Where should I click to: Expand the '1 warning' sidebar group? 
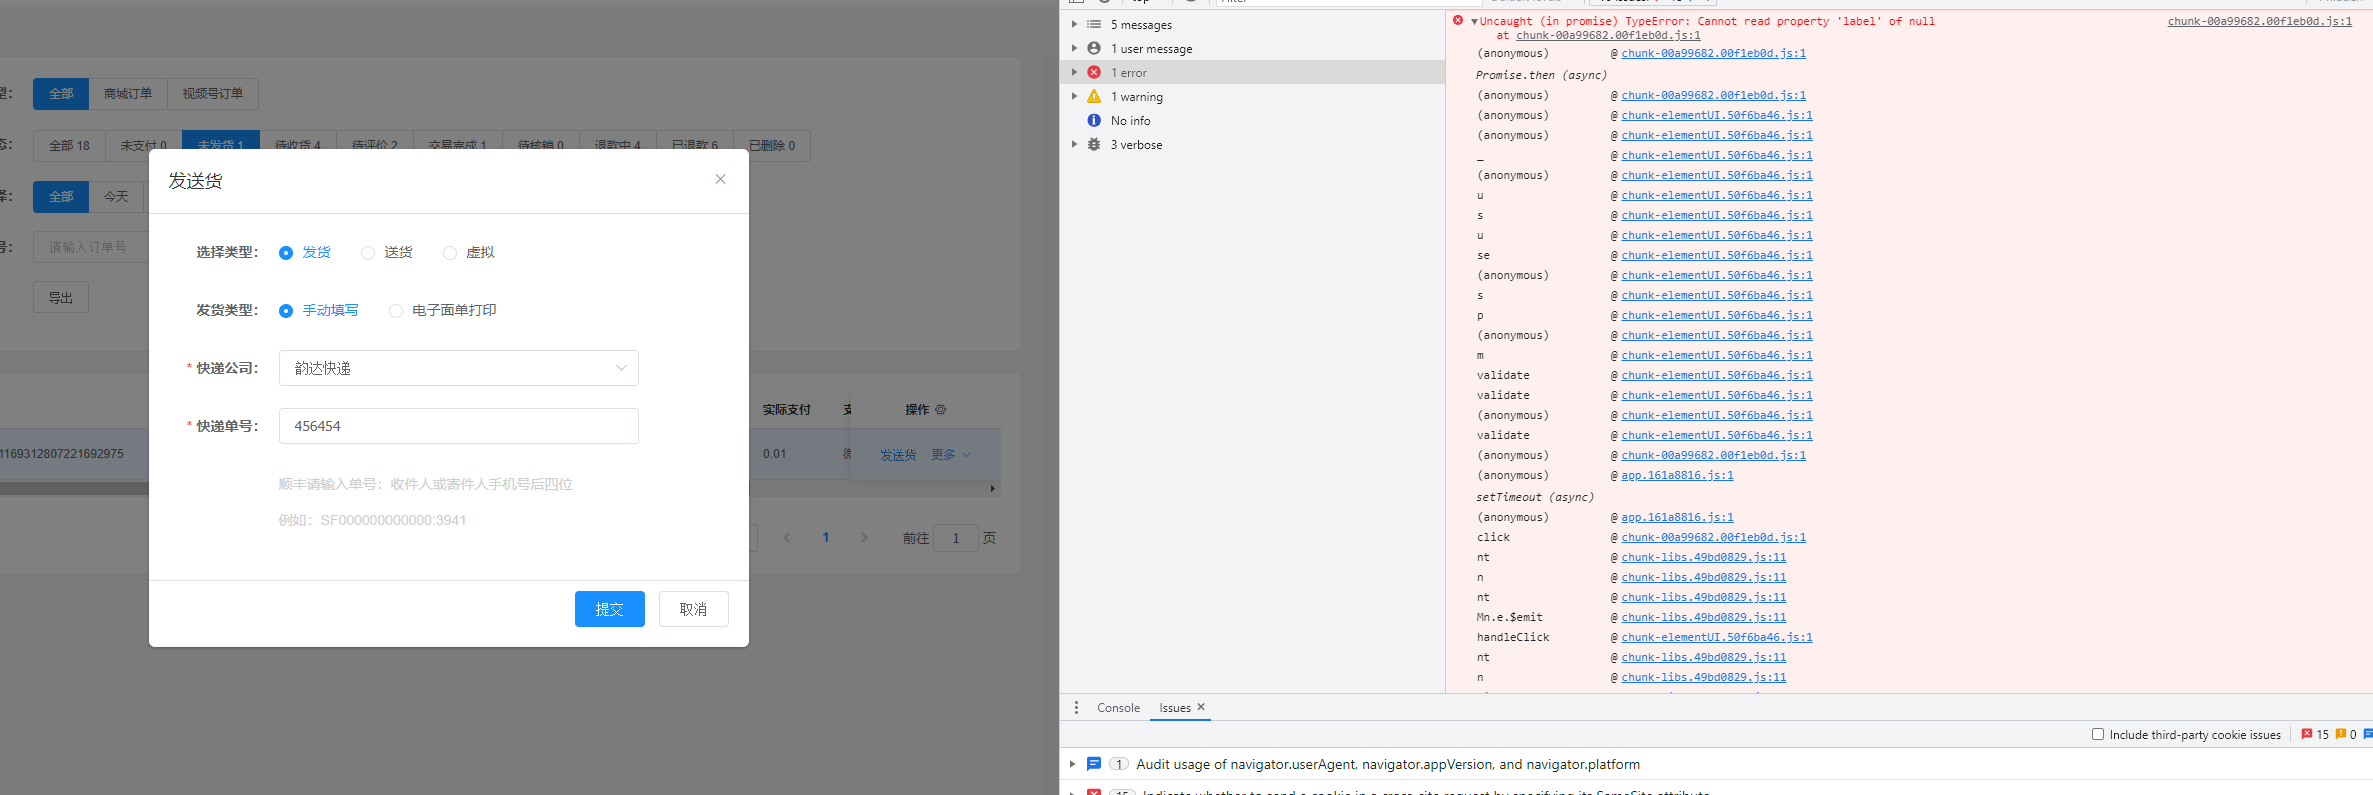click(1074, 96)
